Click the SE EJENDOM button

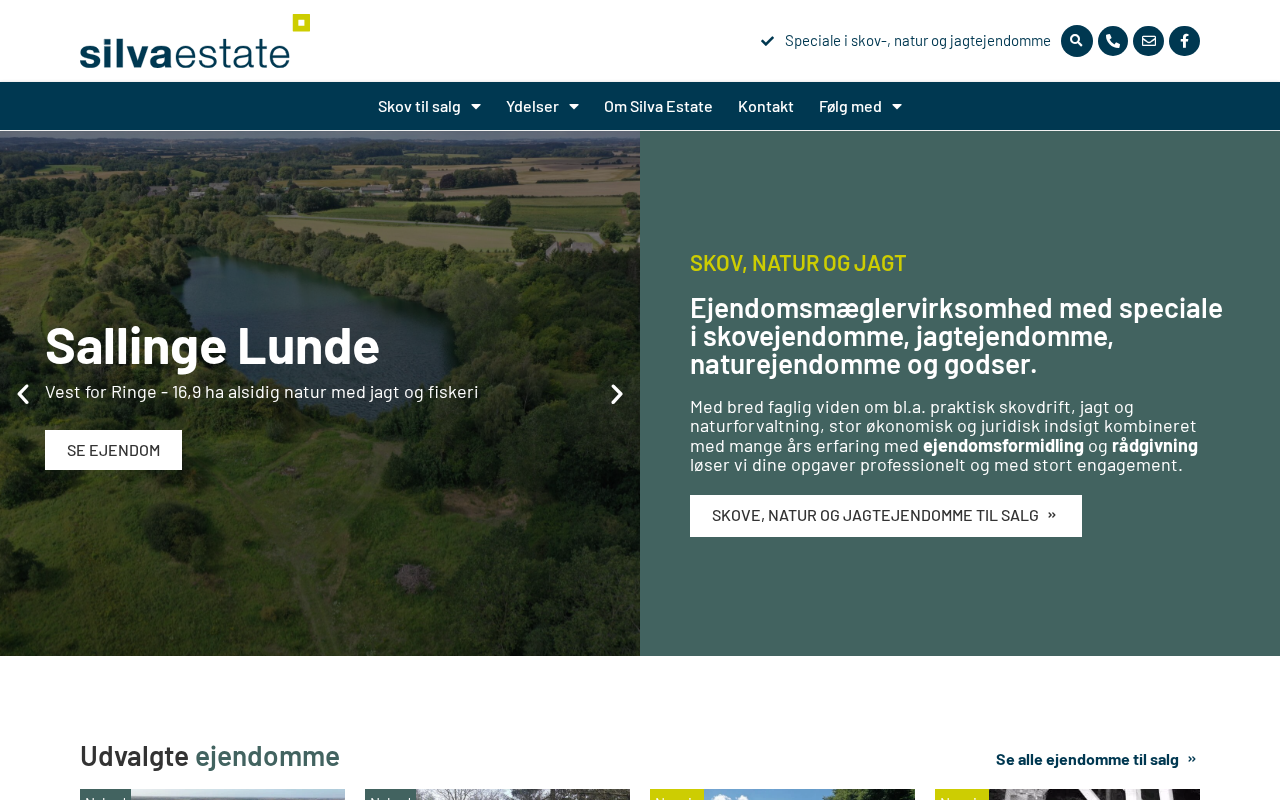pyautogui.click(x=113, y=450)
